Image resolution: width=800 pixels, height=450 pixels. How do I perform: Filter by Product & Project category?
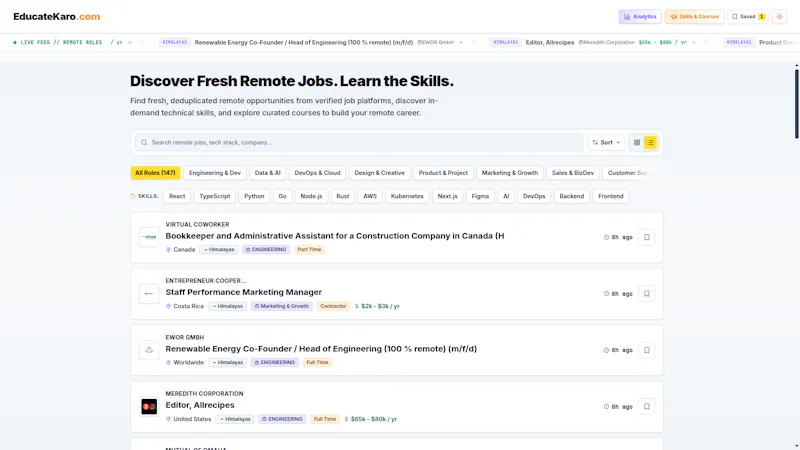(x=443, y=173)
